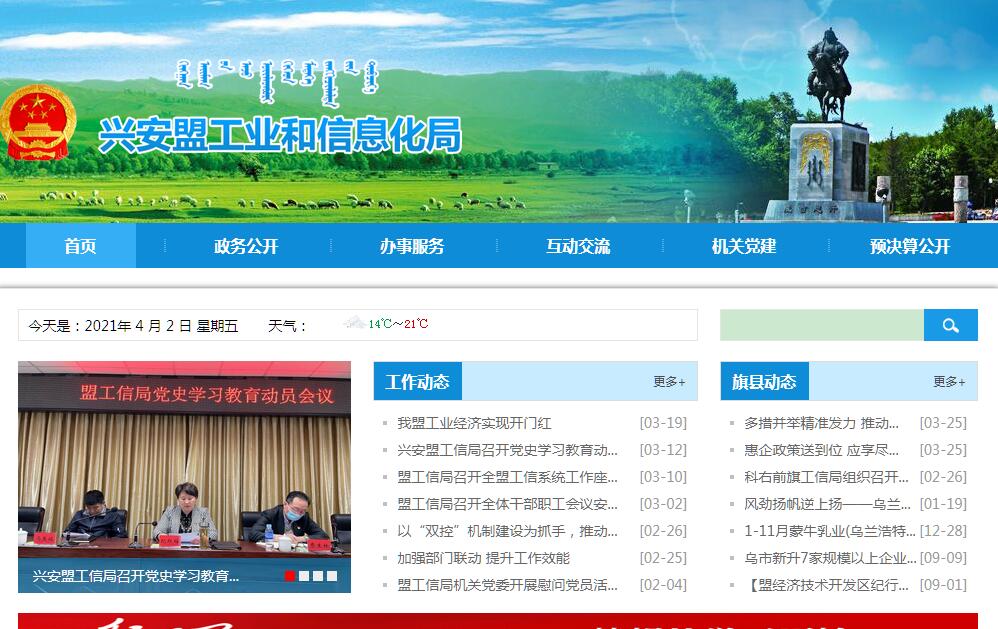Image resolution: width=998 pixels, height=629 pixels.
Task: Click the 旗县动态 section tab
Action: coord(764,381)
